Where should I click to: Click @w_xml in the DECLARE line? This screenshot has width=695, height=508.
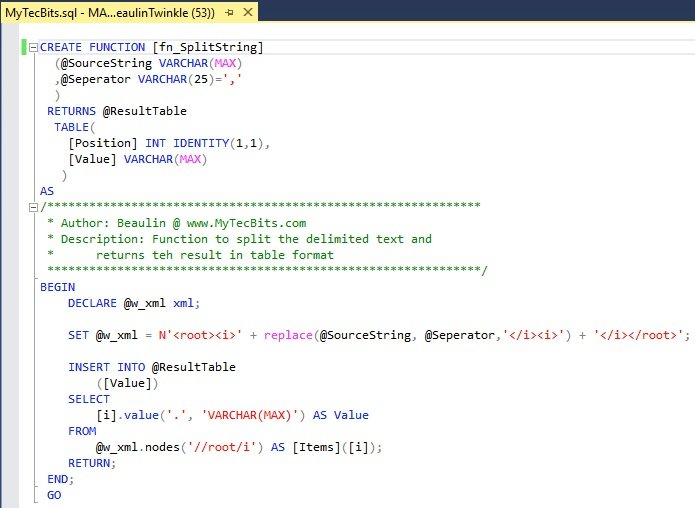144,303
